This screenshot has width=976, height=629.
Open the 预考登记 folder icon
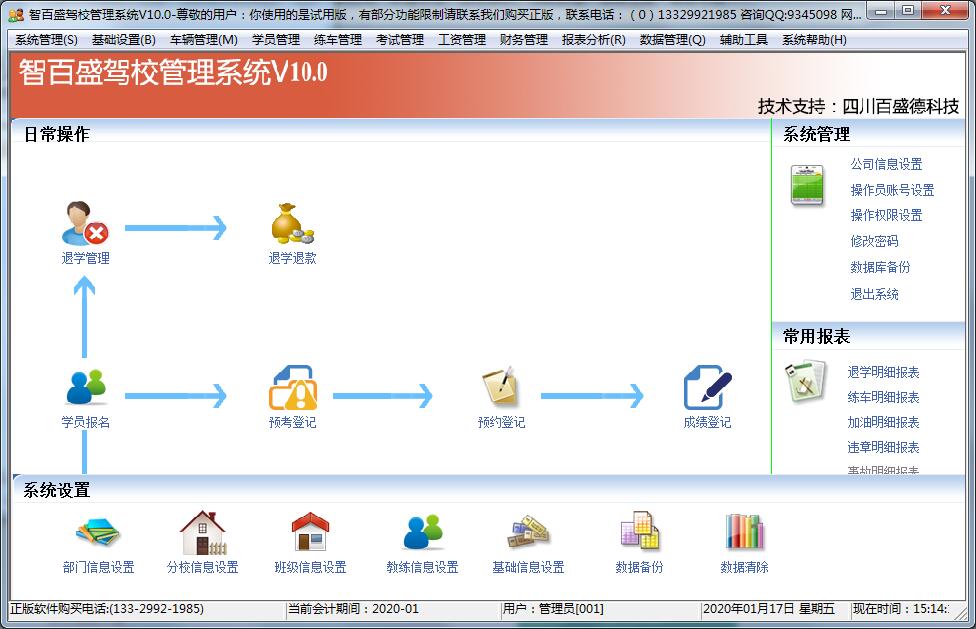click(293, 387)
